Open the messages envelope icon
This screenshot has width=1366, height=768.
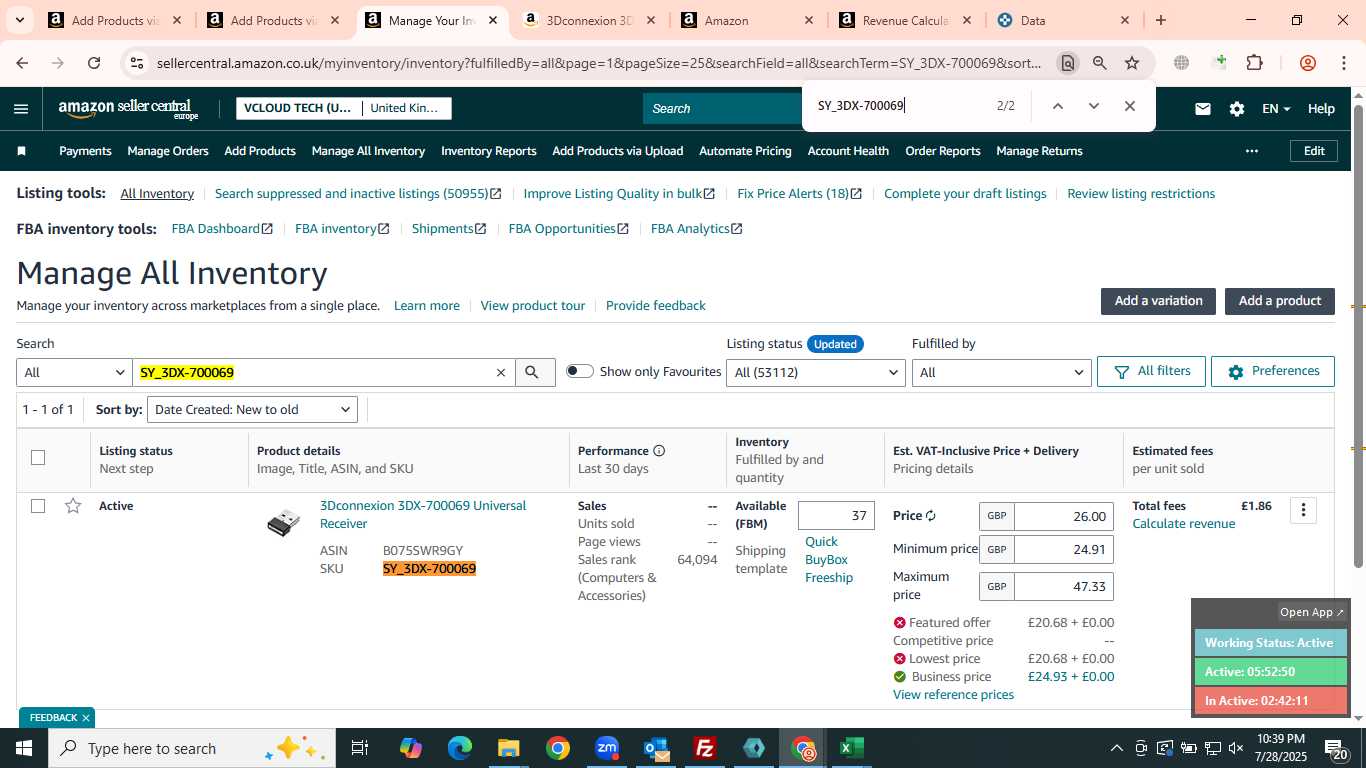click(1203, 109)
